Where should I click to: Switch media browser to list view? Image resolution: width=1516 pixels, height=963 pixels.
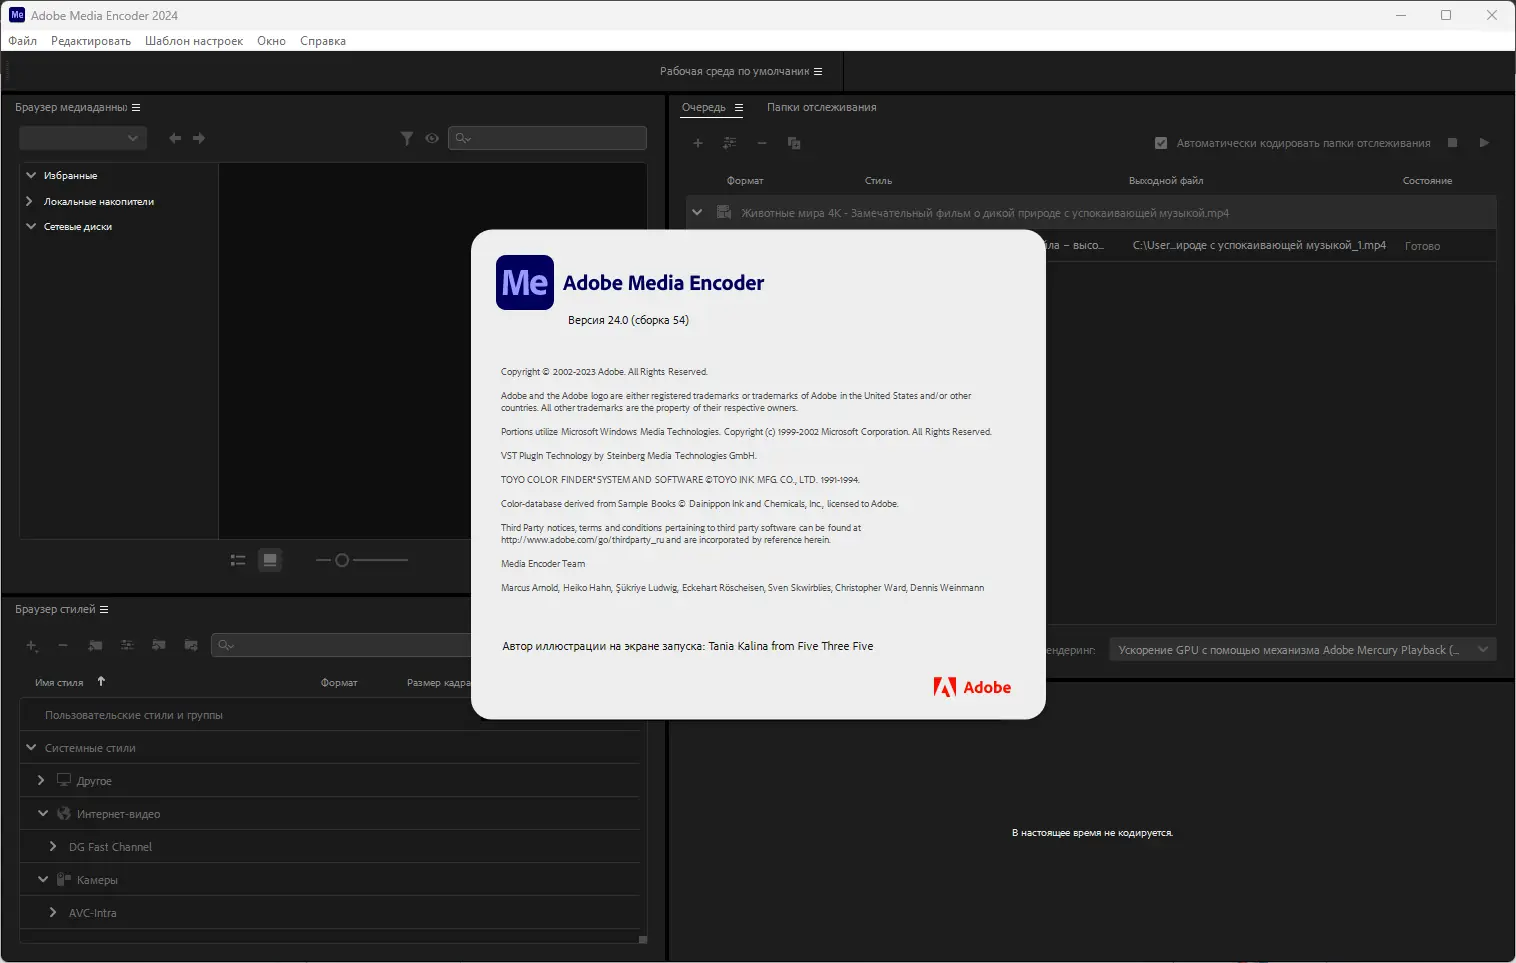238,560
